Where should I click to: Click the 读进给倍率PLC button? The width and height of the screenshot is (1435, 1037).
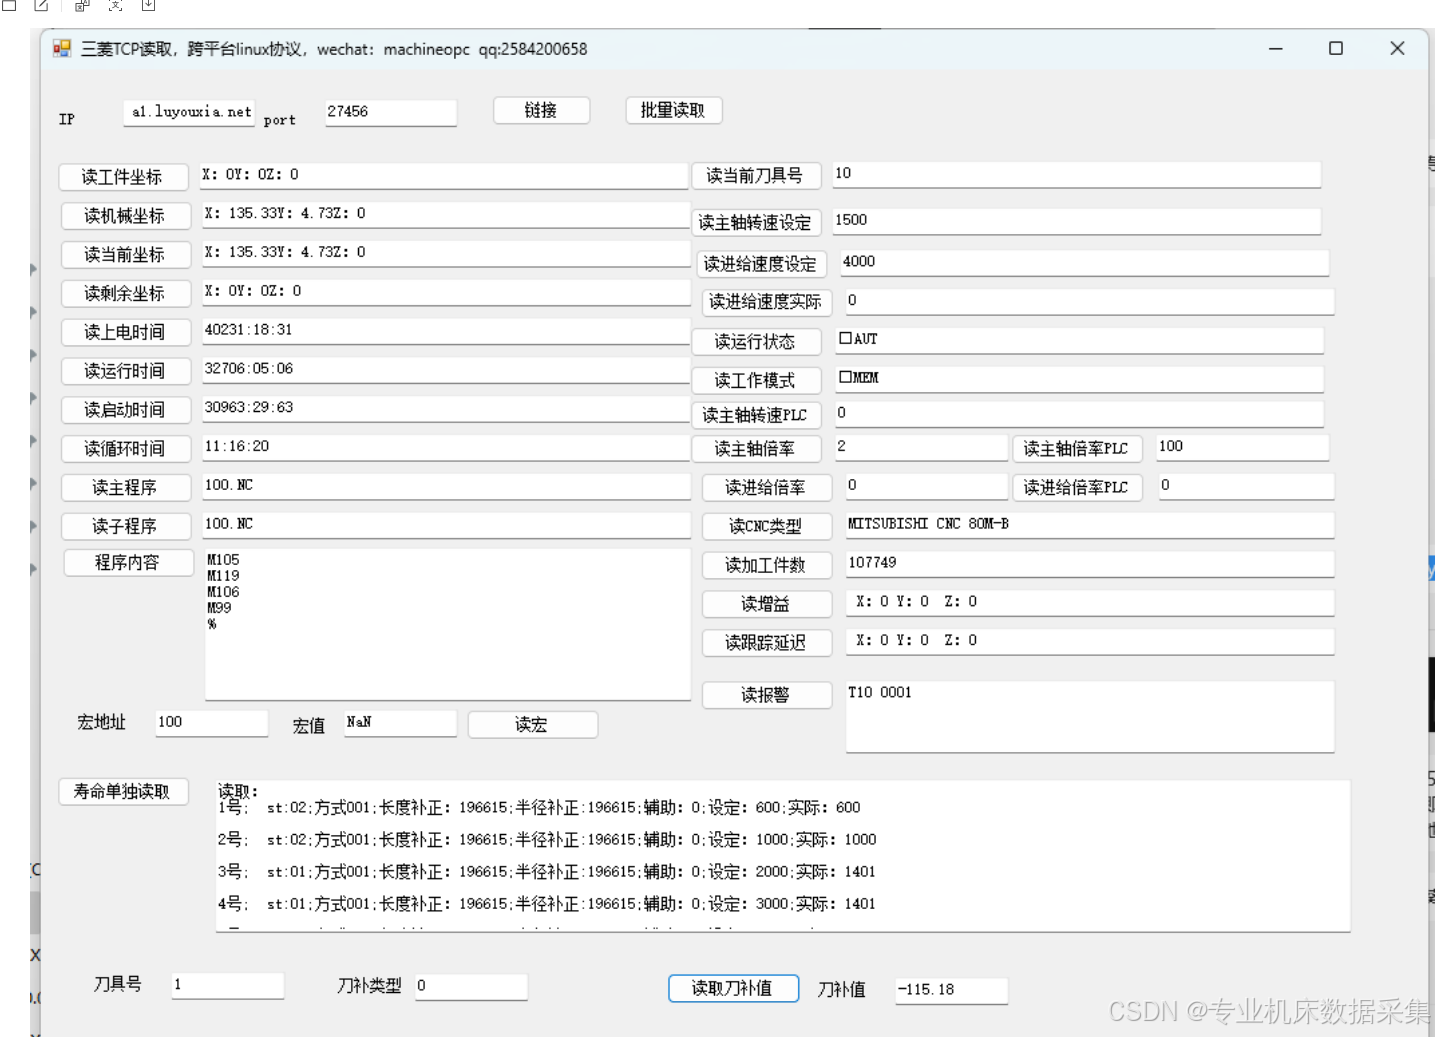(x=1077, y=488)
